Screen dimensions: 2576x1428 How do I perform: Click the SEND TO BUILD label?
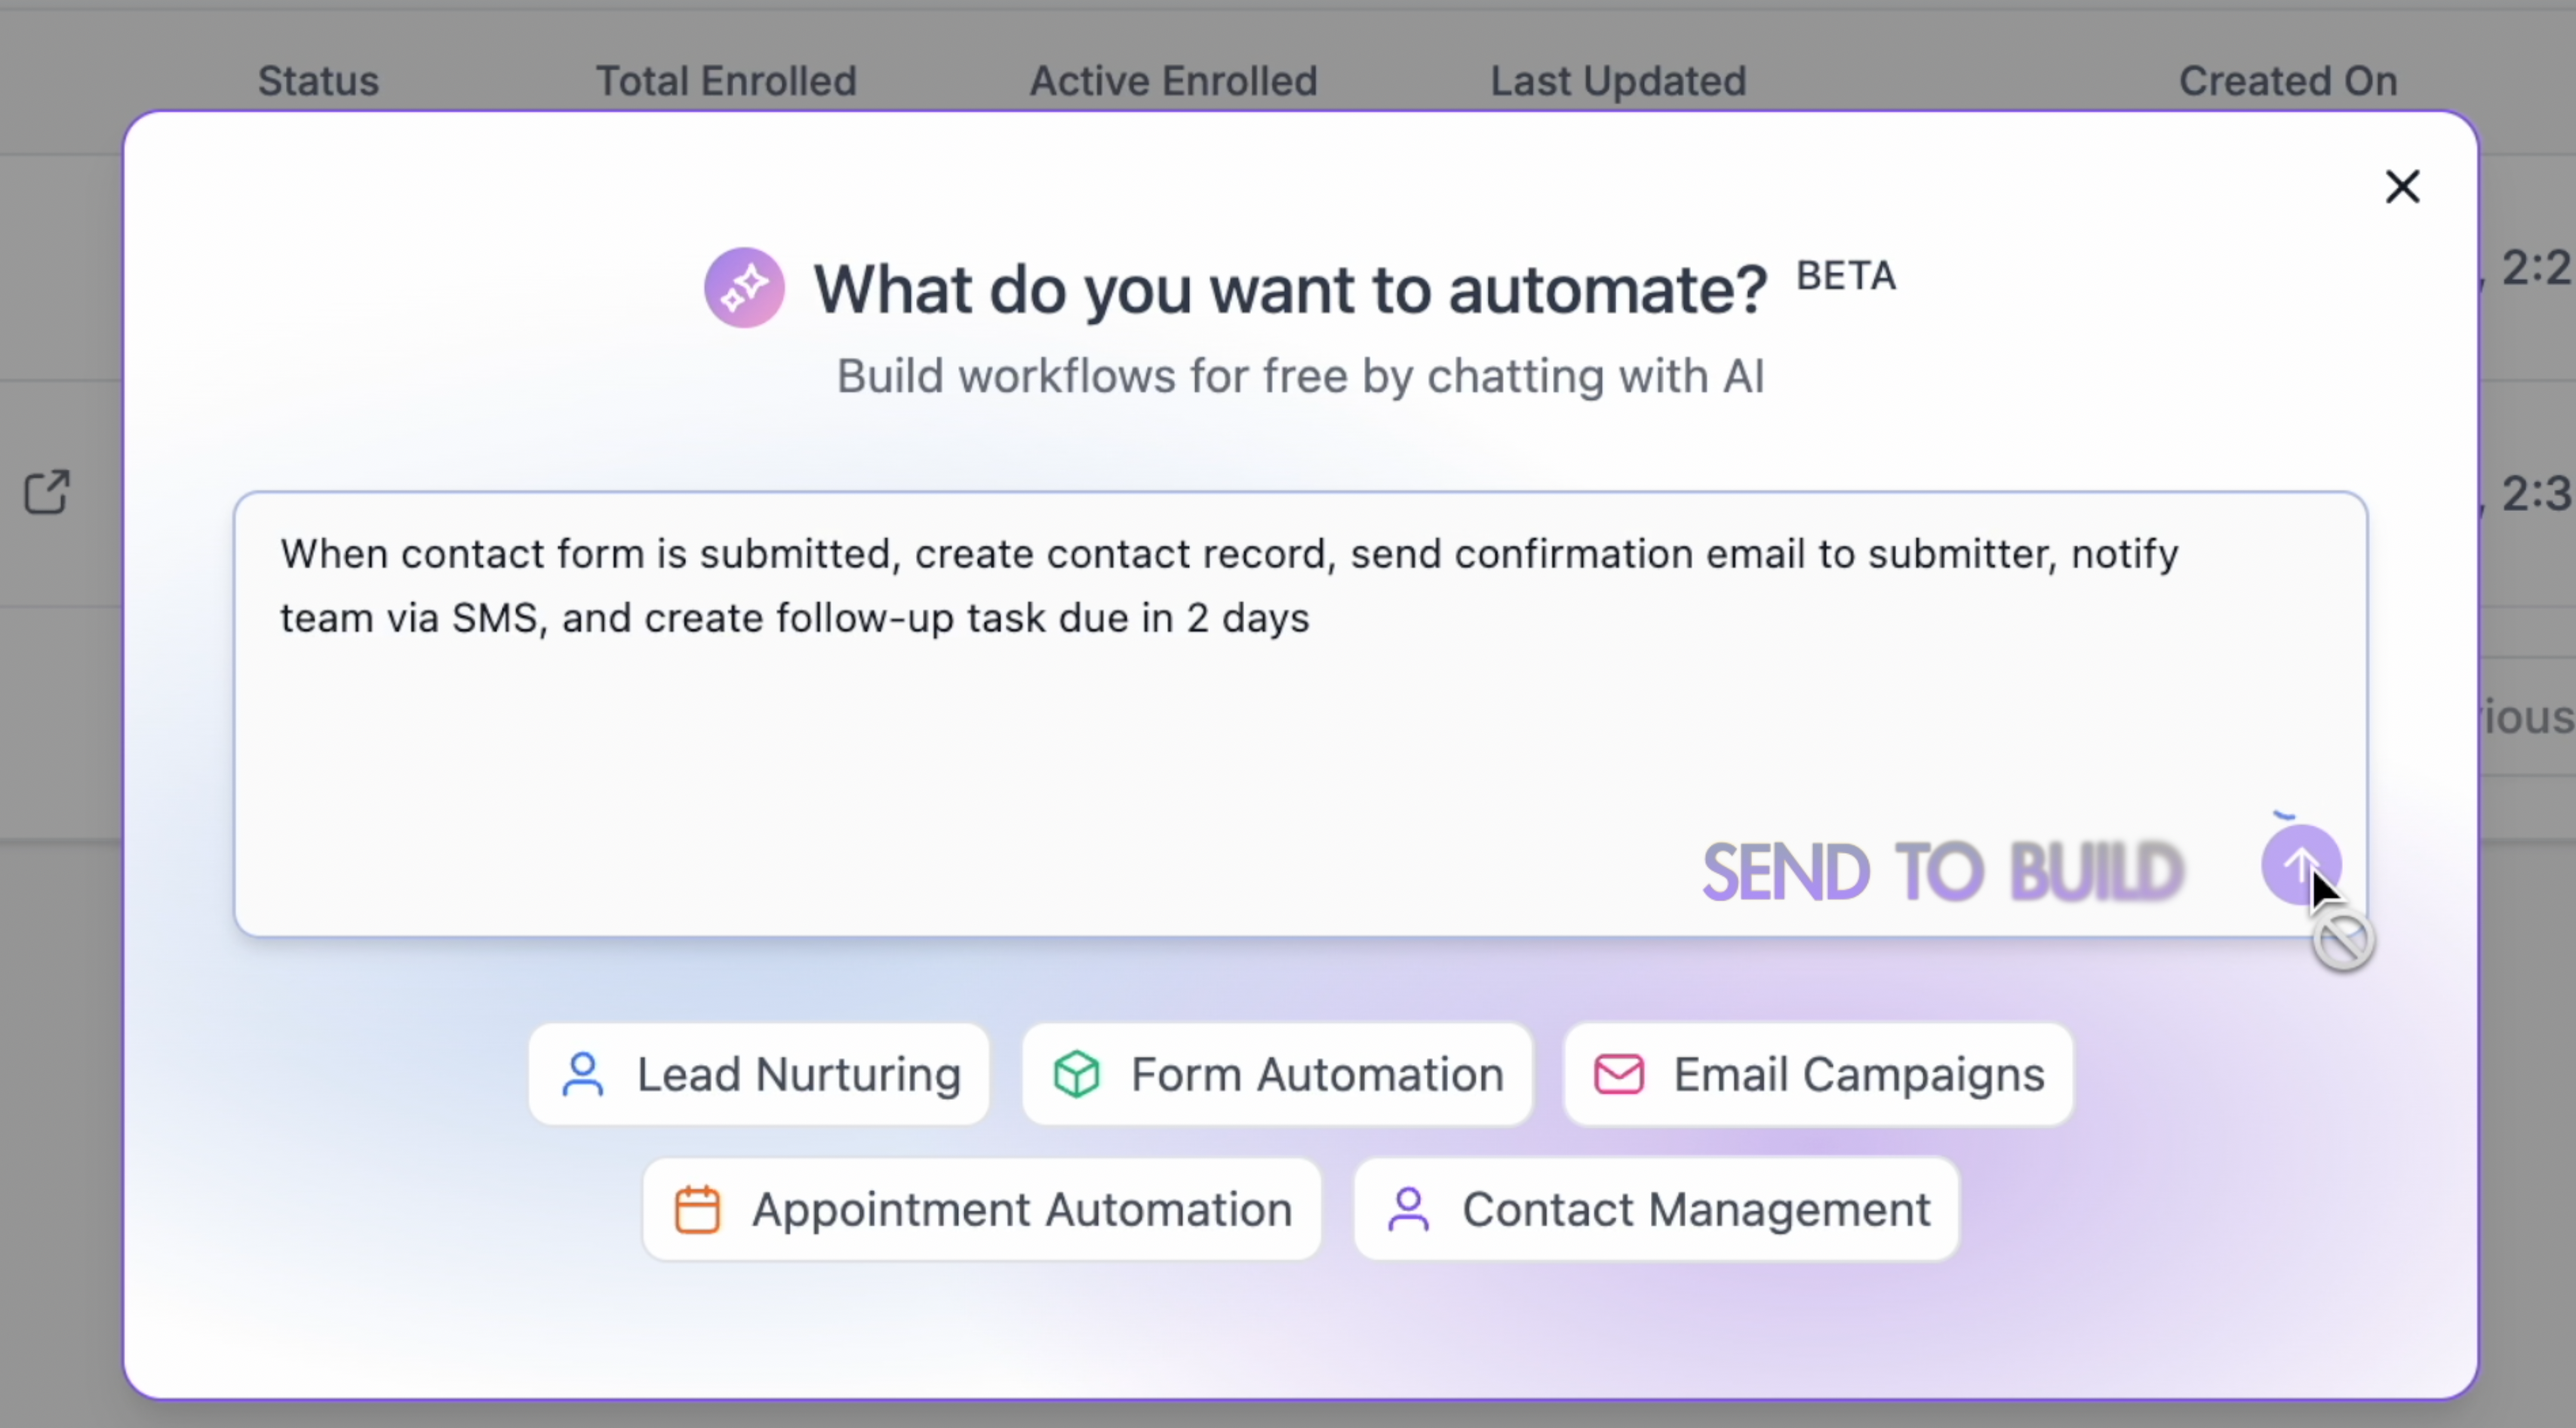click(1942, 872)
